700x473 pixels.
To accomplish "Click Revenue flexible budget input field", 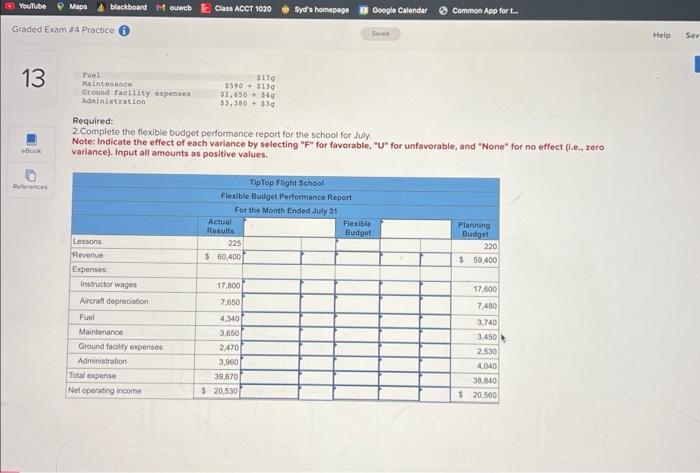I will [357, 258].
